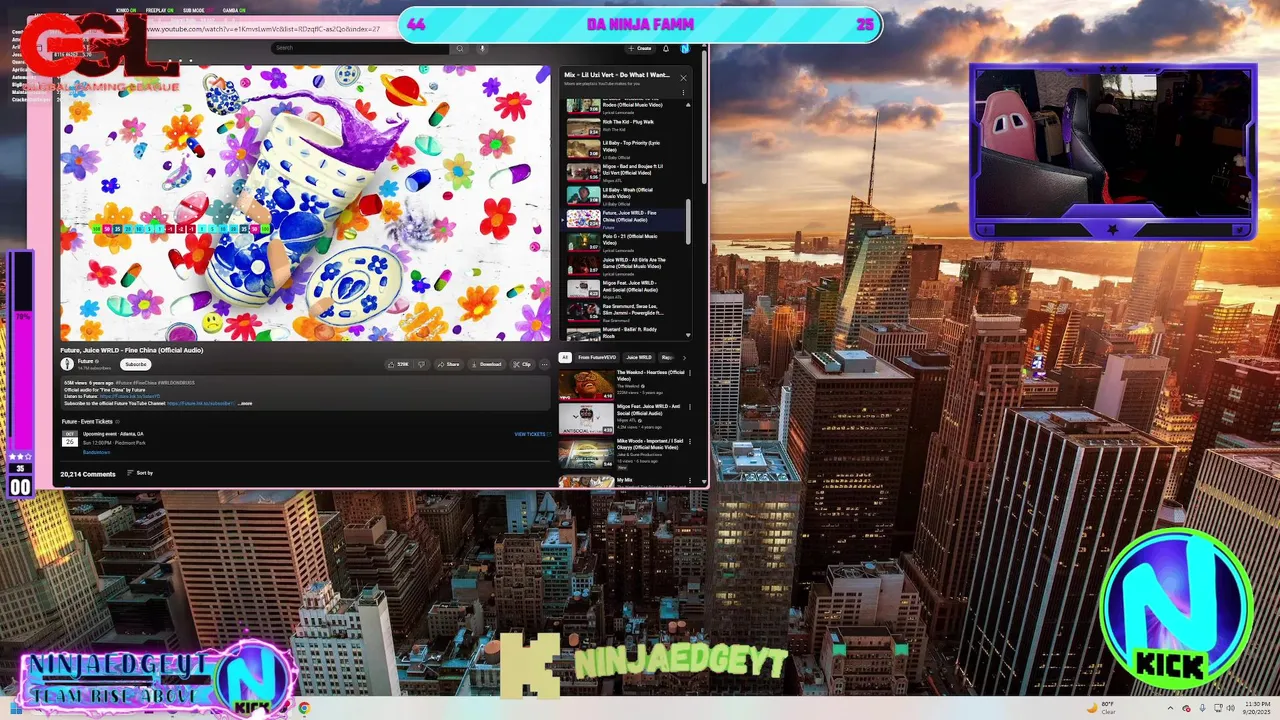Start voice search with the microphone icon

click(x=482, y=48)
